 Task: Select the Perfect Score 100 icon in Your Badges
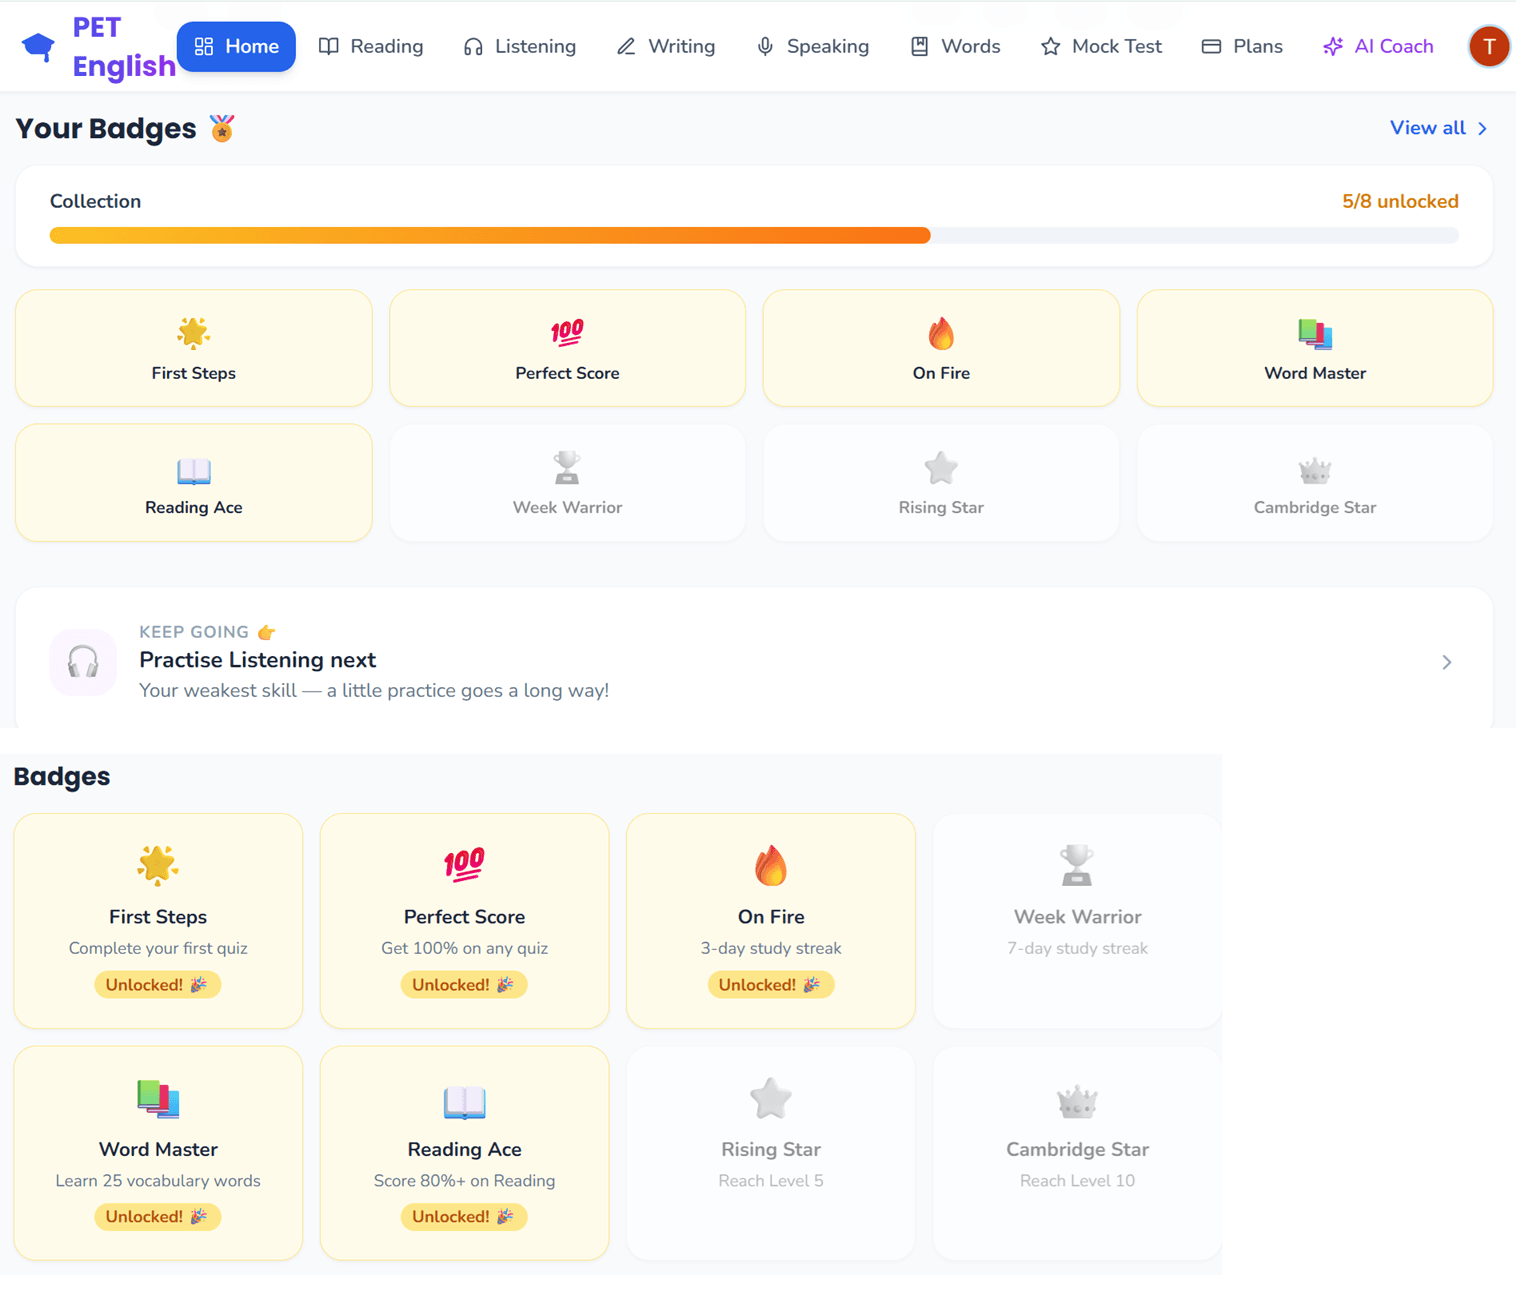(x=567, y=333)
